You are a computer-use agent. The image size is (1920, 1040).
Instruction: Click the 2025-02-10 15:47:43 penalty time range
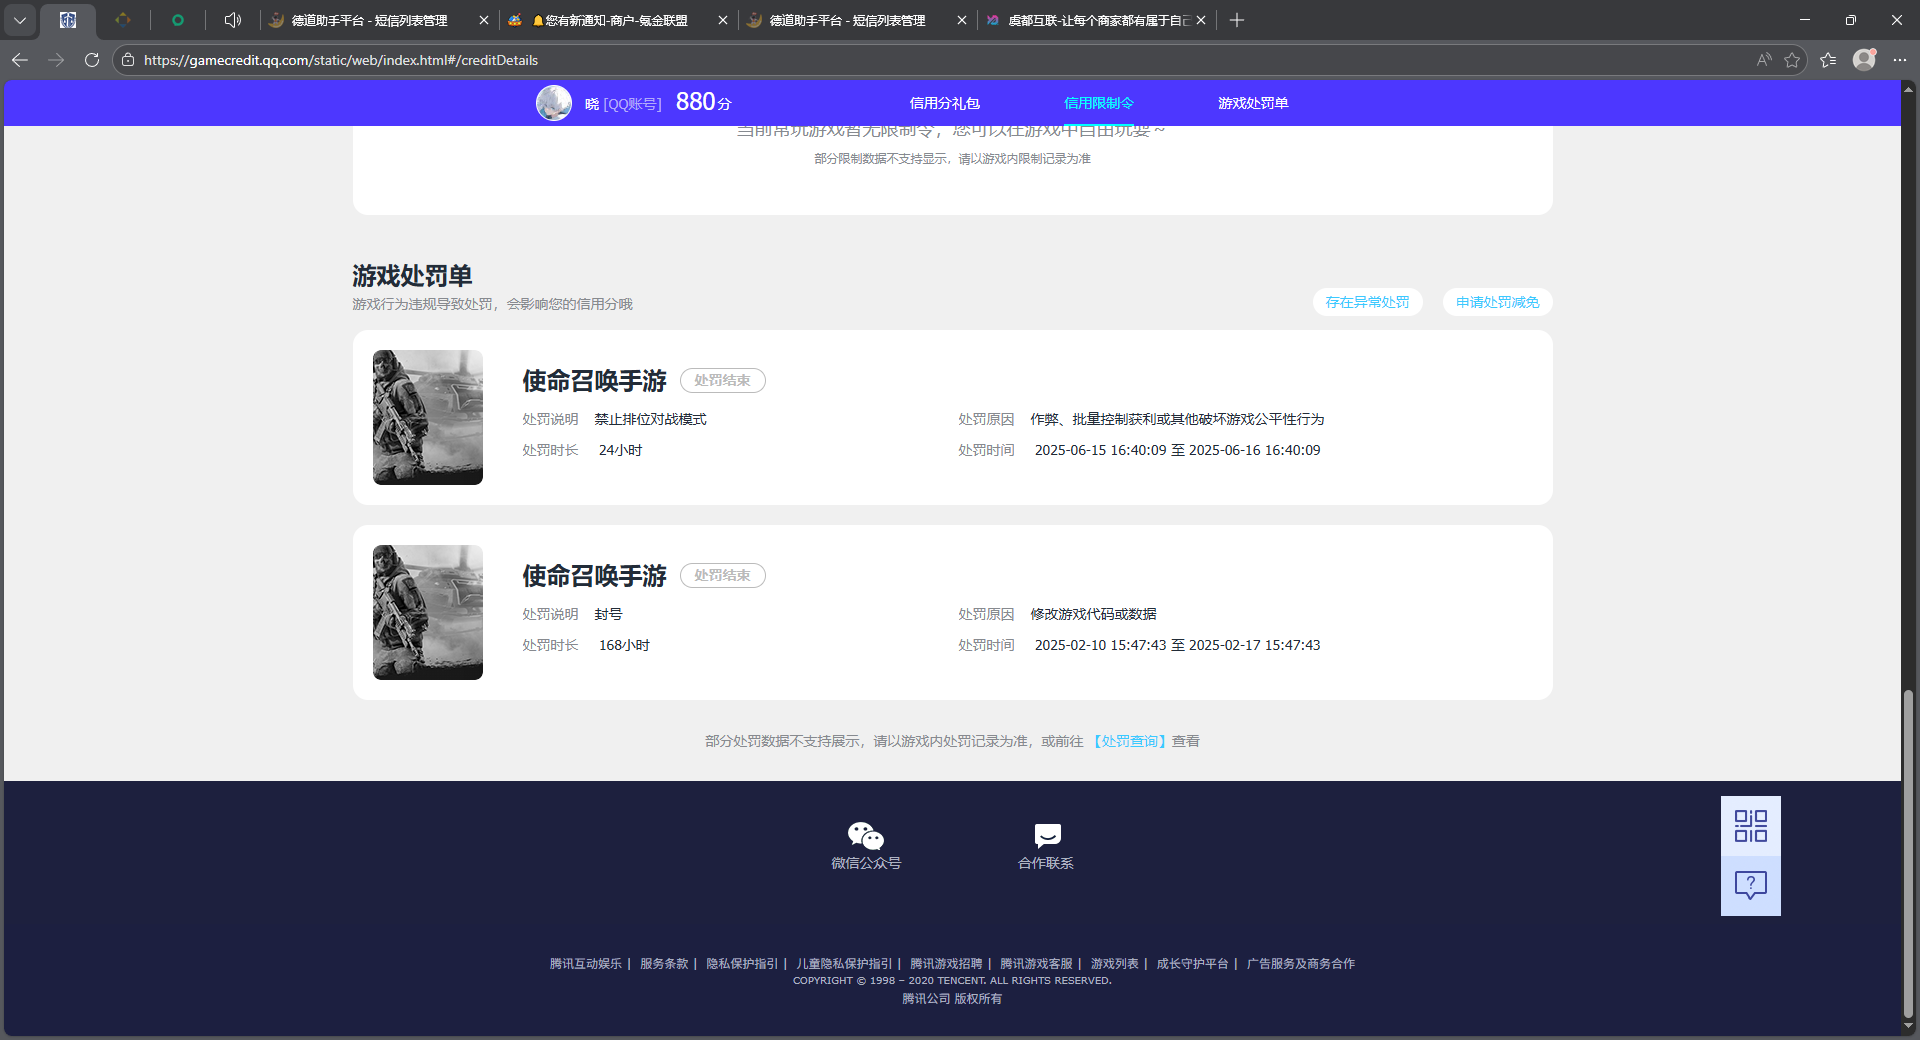(x=1177, y=645)
